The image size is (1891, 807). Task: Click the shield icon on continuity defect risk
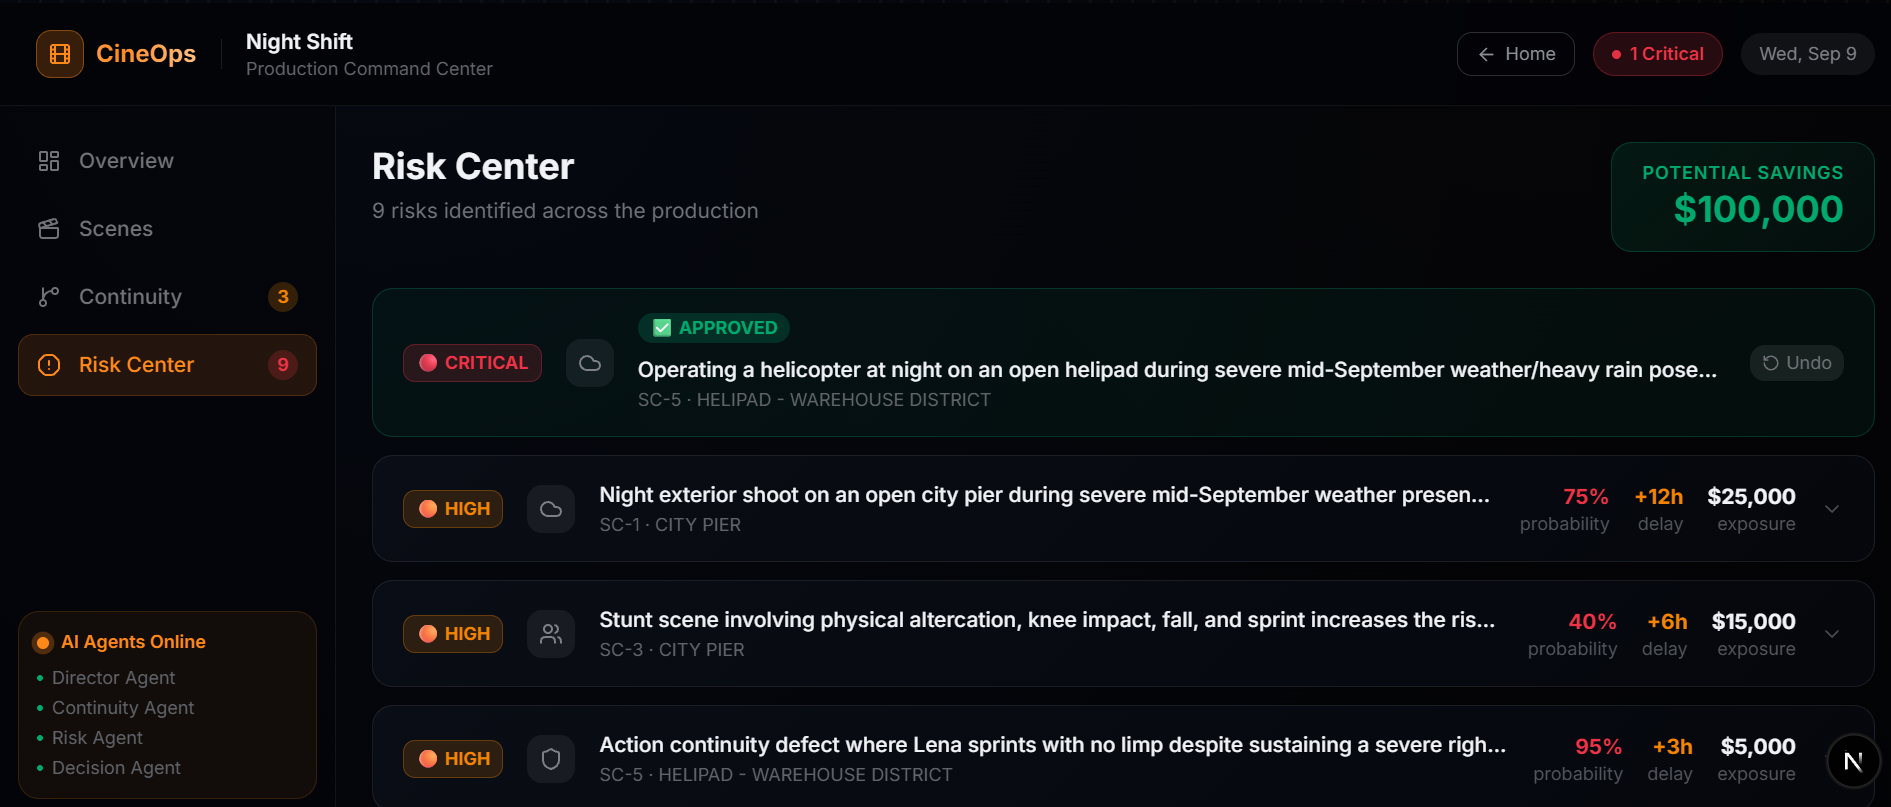(x=551, y=759)
